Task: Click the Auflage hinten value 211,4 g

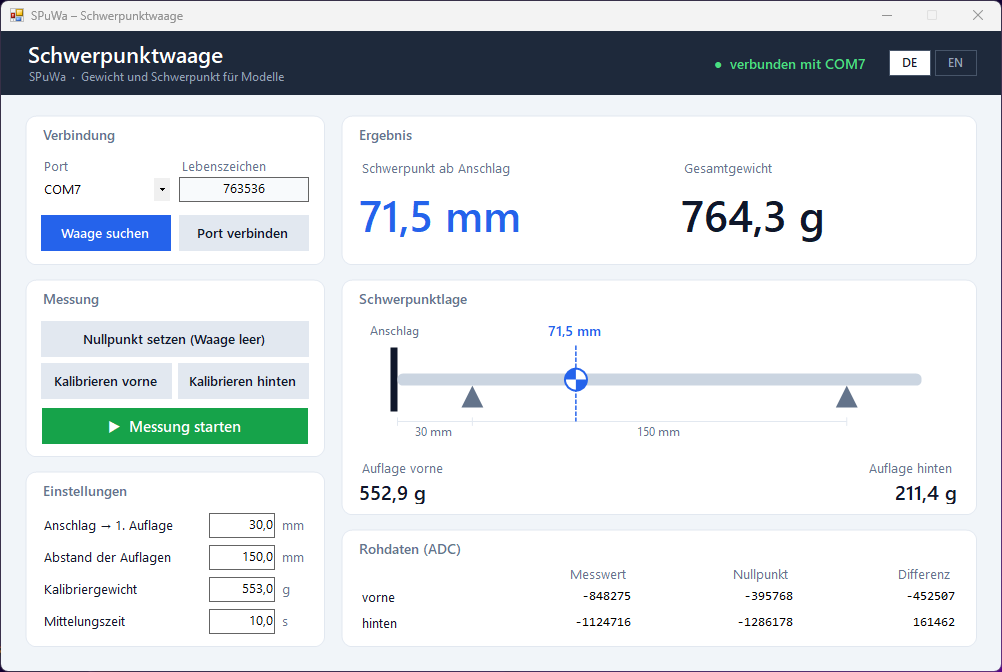Action: pyautogui.click(x=925, y=493)
